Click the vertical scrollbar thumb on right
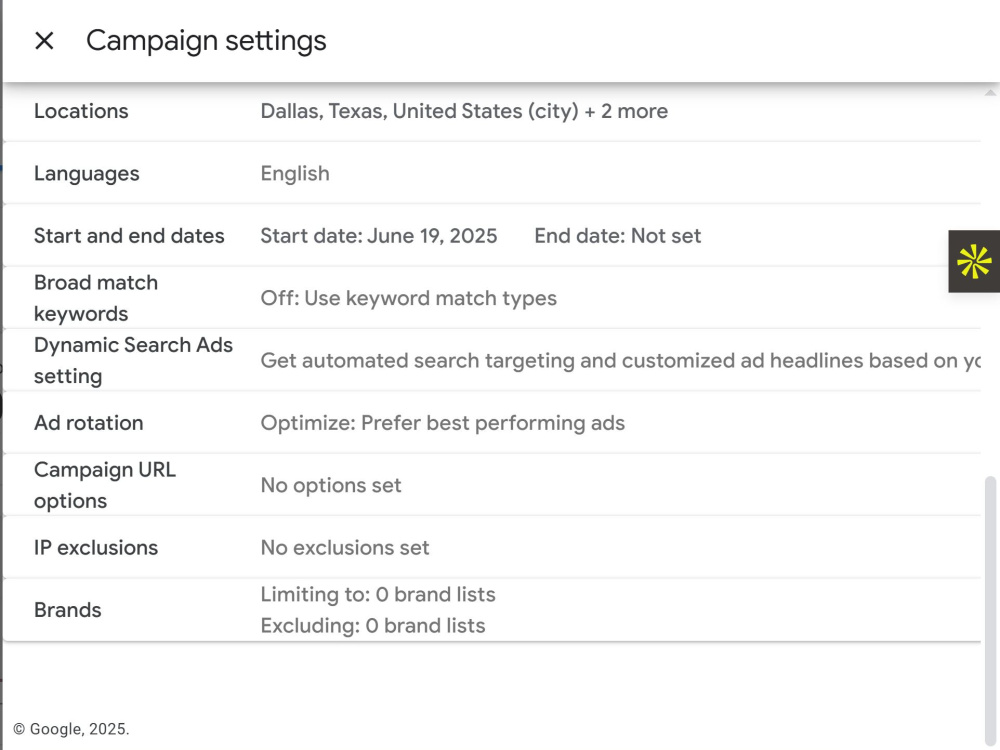 click(x=990, y=609)
